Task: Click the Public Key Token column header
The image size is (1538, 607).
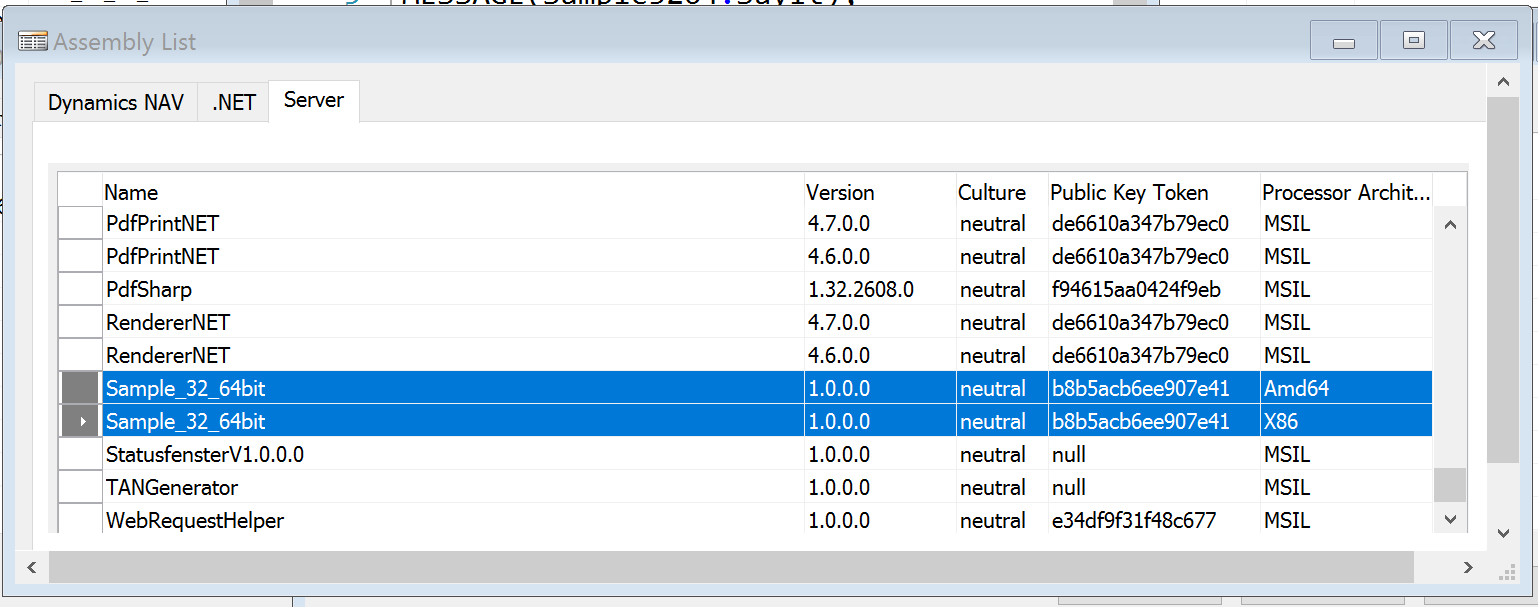Action: (1152, 192)
